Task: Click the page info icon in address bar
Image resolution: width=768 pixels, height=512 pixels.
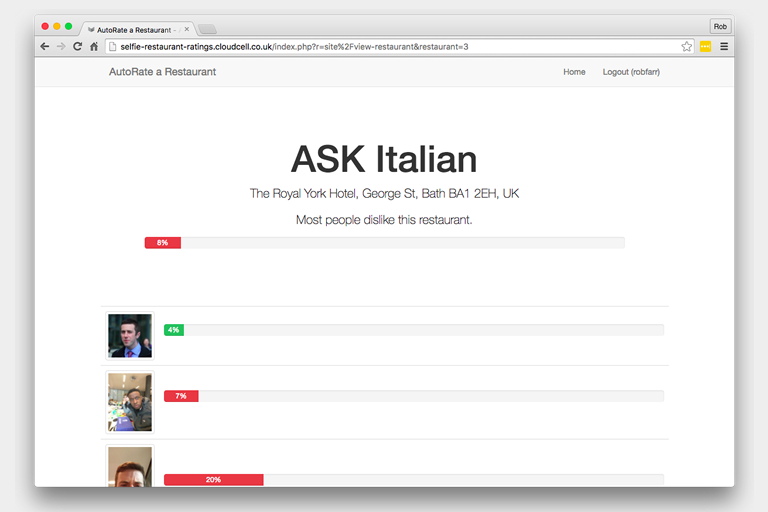Action: click(113, 47)
